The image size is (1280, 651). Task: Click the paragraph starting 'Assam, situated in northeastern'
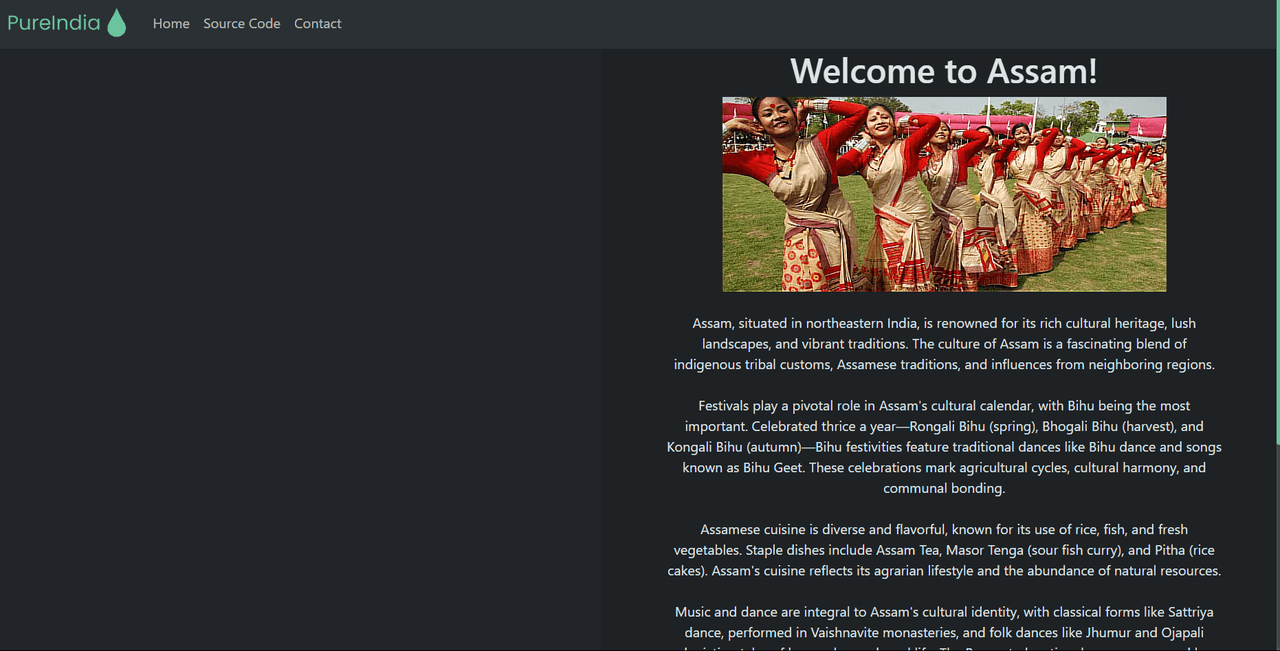pyautogui.click(x=943, y=344)
